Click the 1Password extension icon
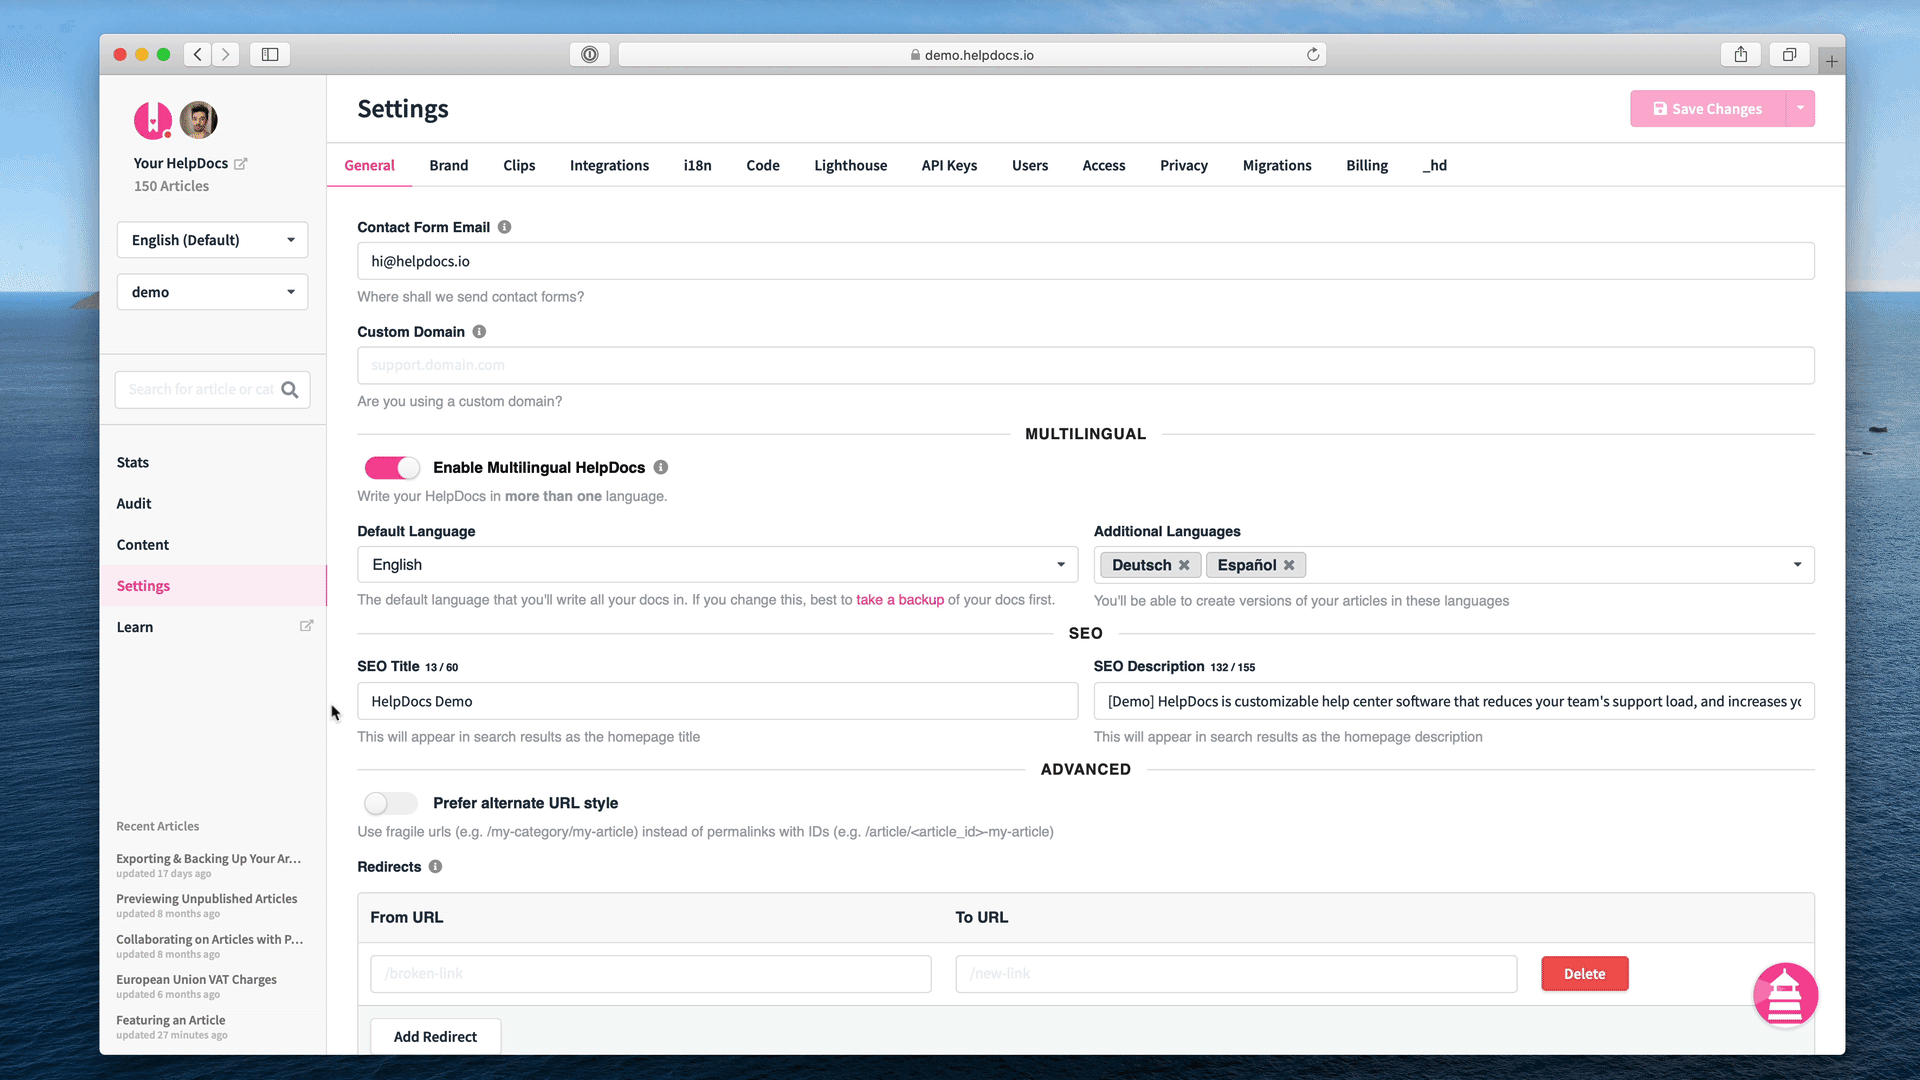This screenshot has height=1080, width=1920. coord(590,54)
